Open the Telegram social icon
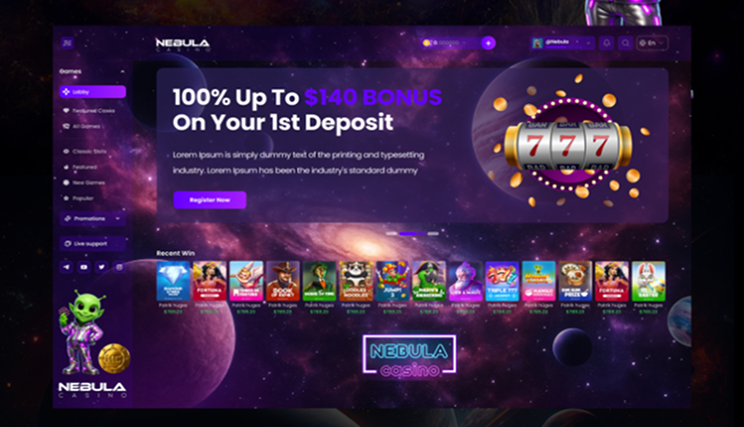 coord(66,267)
